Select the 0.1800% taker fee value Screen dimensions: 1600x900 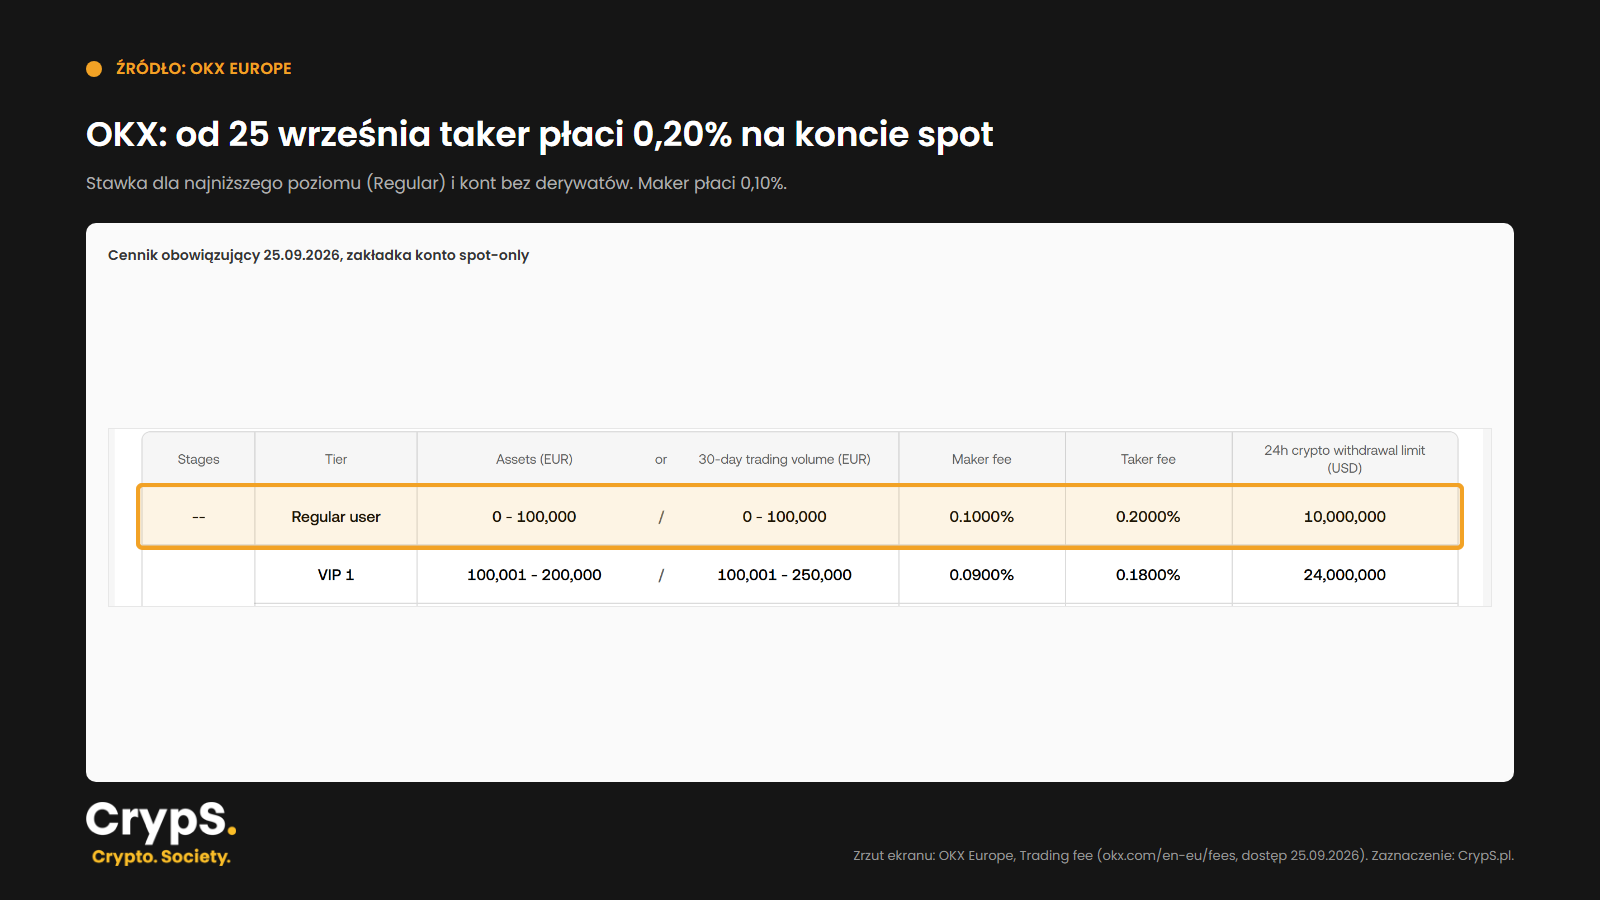point(1148,575)
